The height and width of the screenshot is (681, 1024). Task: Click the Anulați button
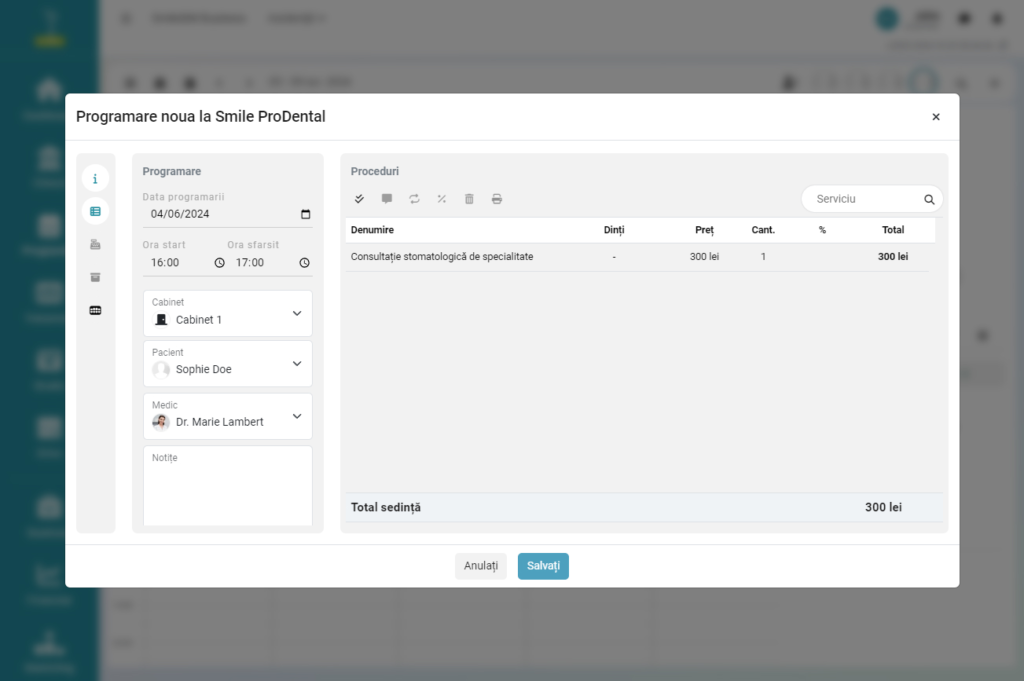tap(480, 566)
